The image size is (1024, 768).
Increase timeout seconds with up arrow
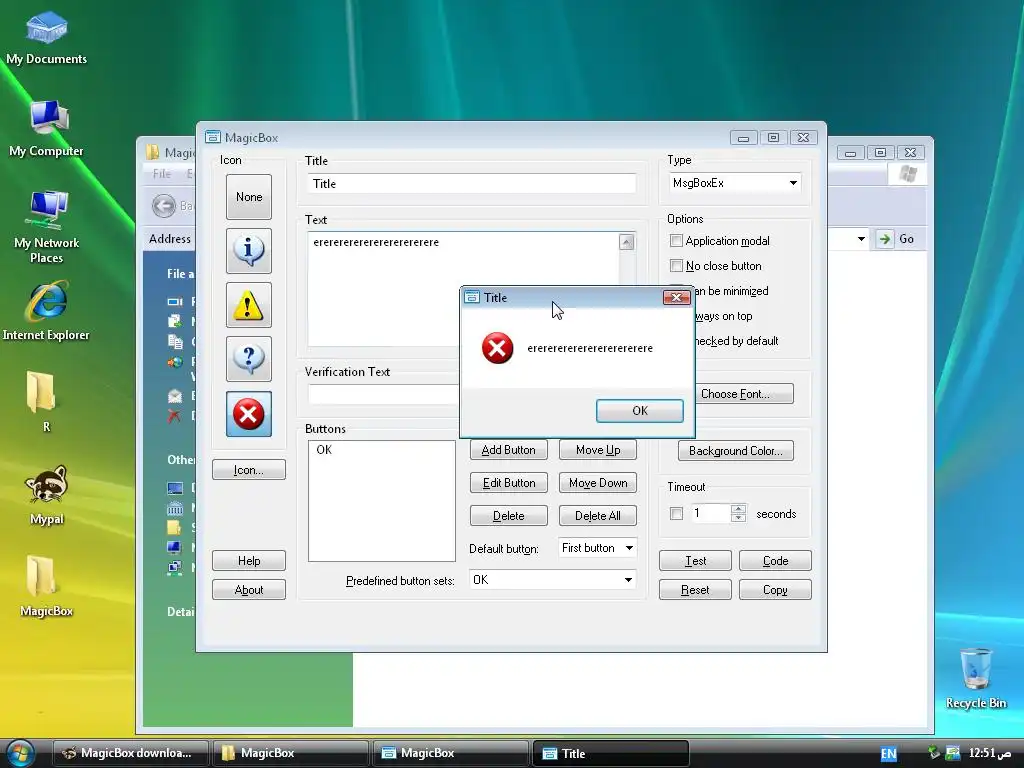tap(738, 509)
